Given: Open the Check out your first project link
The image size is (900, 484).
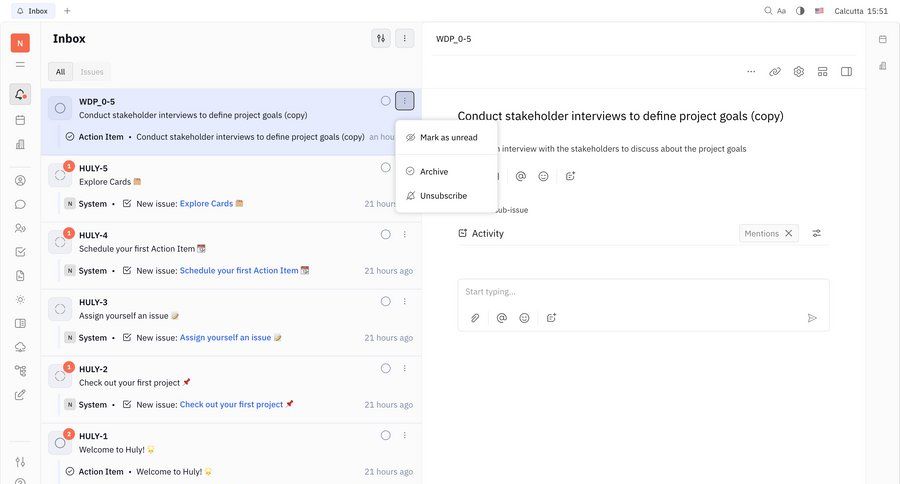Looking at the screenshot, I should (x=236, y=405).
